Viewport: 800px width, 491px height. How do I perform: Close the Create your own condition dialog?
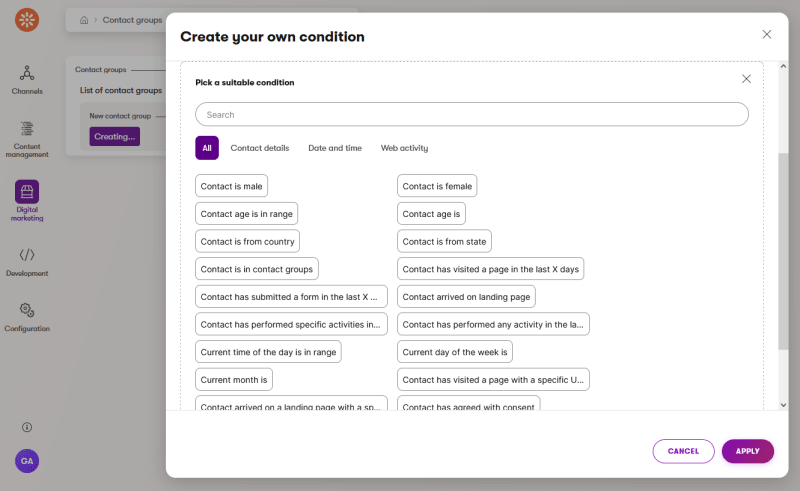tap(767, 34)
